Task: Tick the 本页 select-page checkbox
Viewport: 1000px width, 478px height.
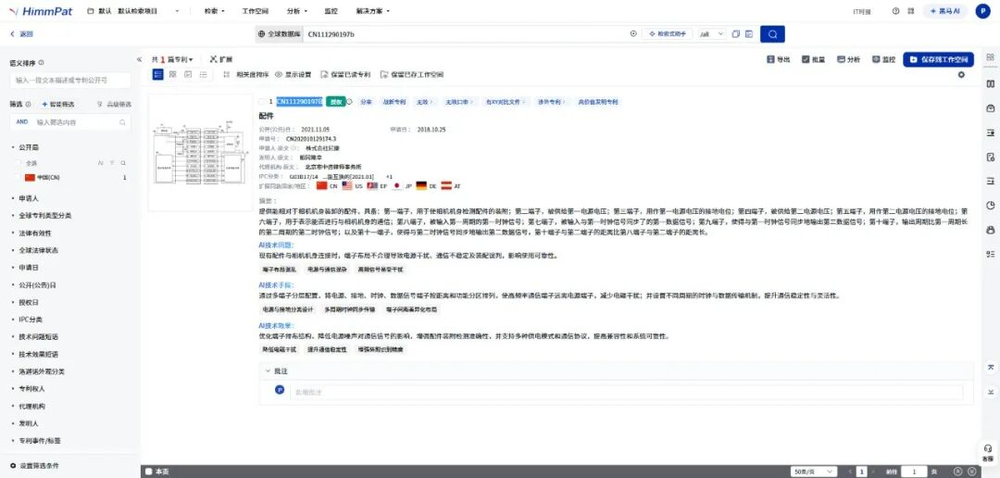Action: (x=149, y=472)
